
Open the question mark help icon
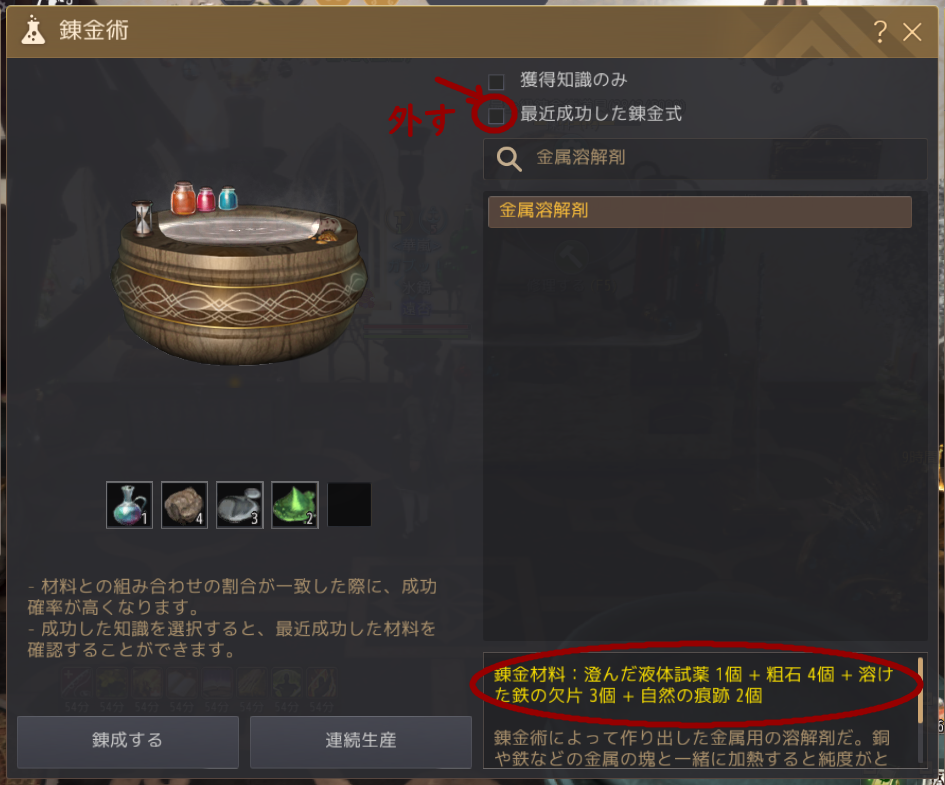pos(880,32)
